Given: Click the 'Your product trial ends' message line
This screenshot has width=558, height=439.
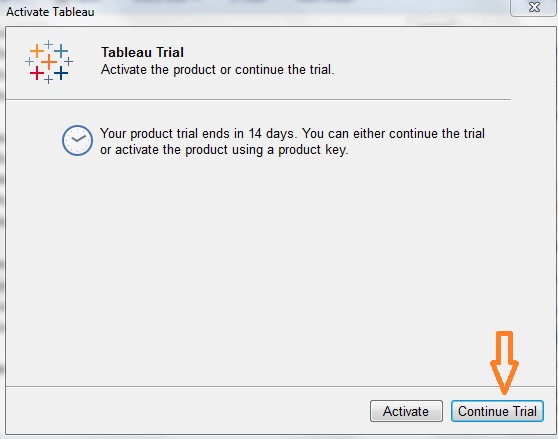Looking at the screenshot, I should pos(292,134).
